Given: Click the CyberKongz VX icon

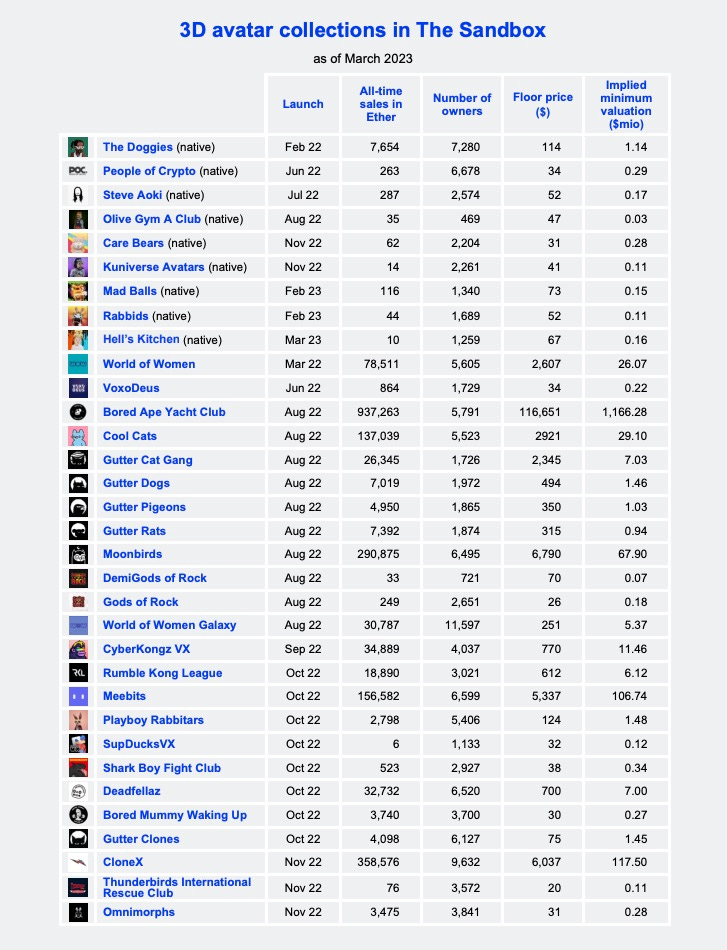Looking at the screenshot, I should click(78, 649).
